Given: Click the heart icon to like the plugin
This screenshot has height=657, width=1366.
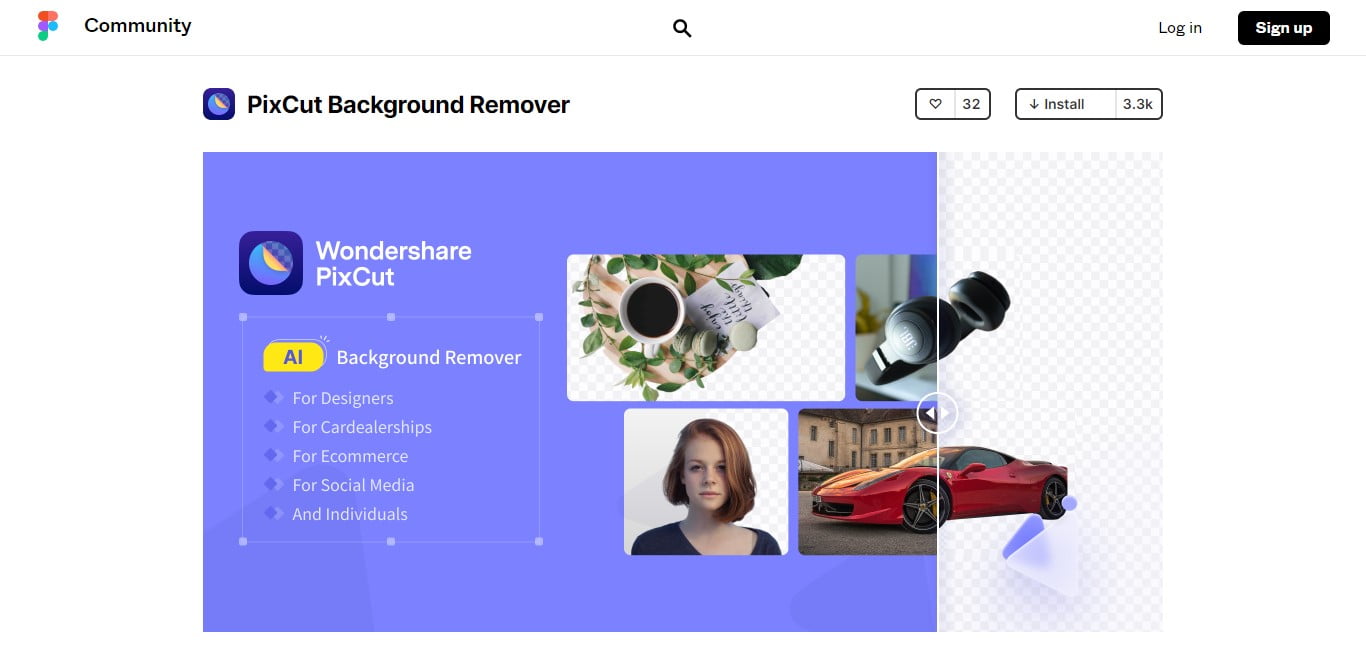Looking at the screenshot, I should click(x=936, y=104).
